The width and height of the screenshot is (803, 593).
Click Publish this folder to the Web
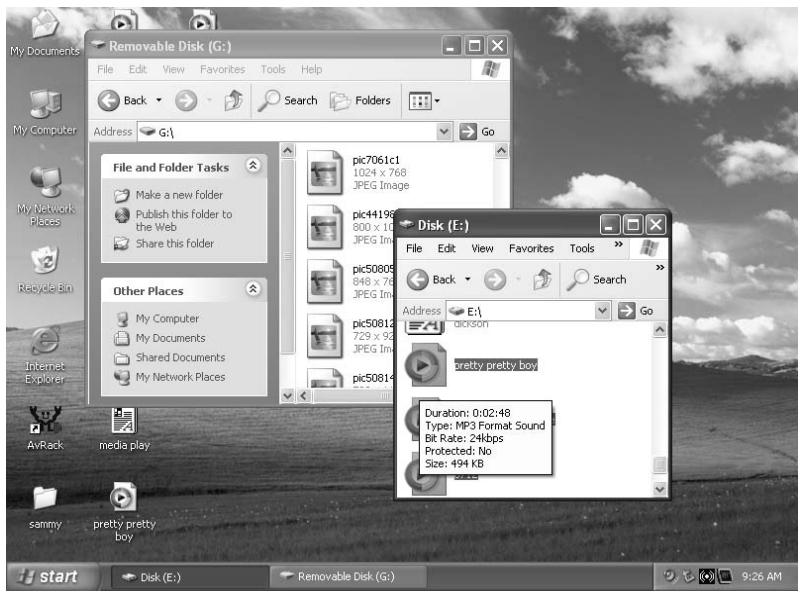click(x=174, y=220)
